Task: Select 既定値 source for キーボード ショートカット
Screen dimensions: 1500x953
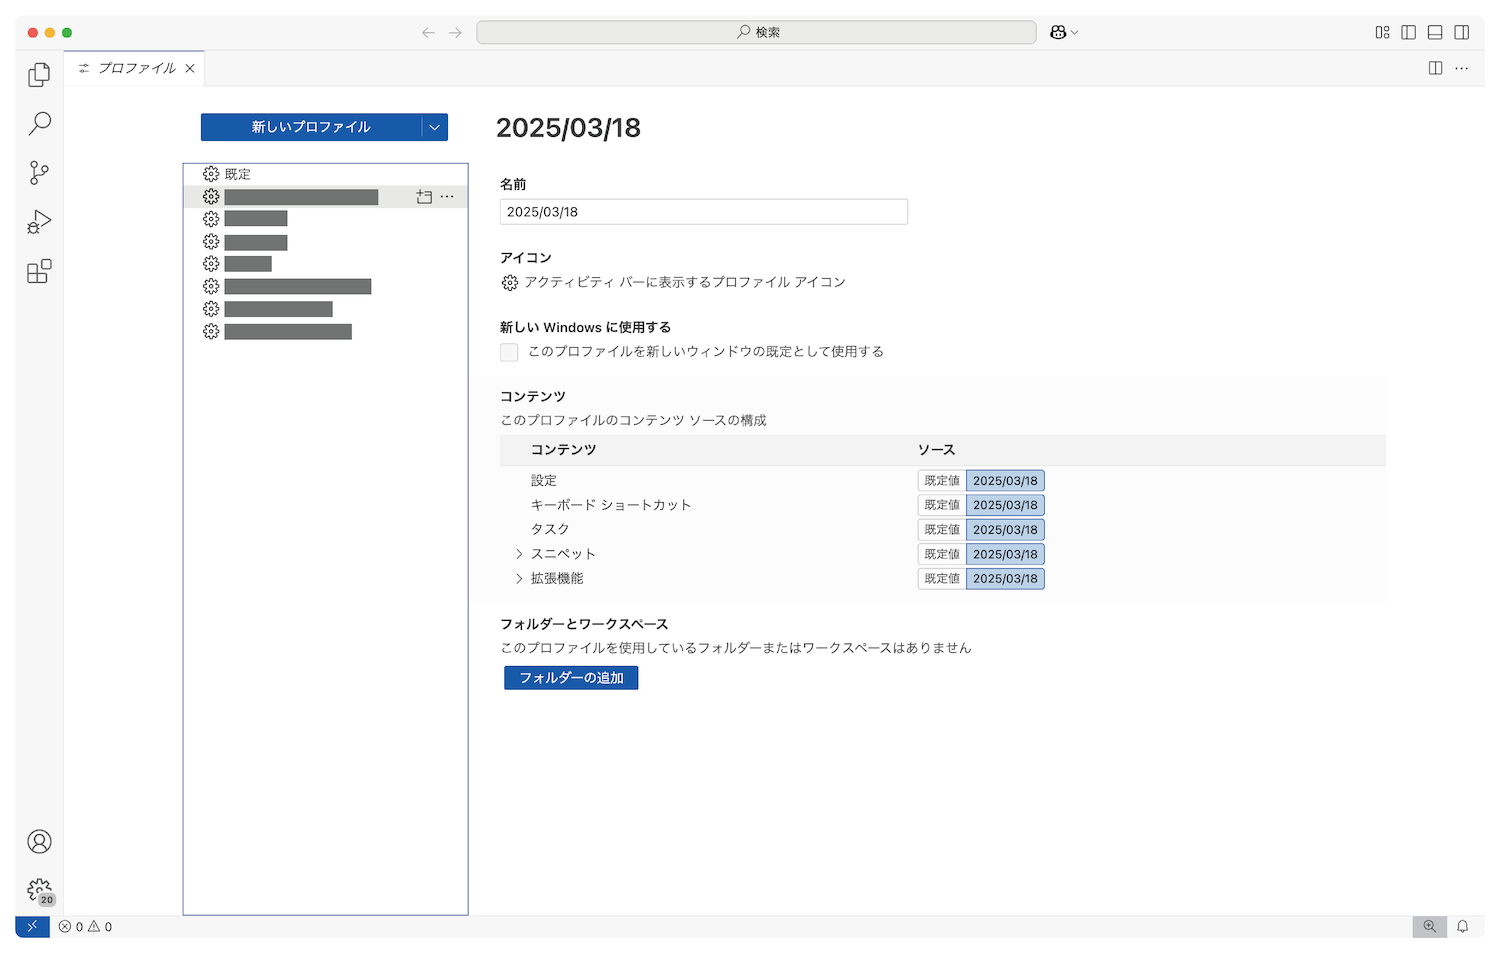Action: tap(941, 505)
